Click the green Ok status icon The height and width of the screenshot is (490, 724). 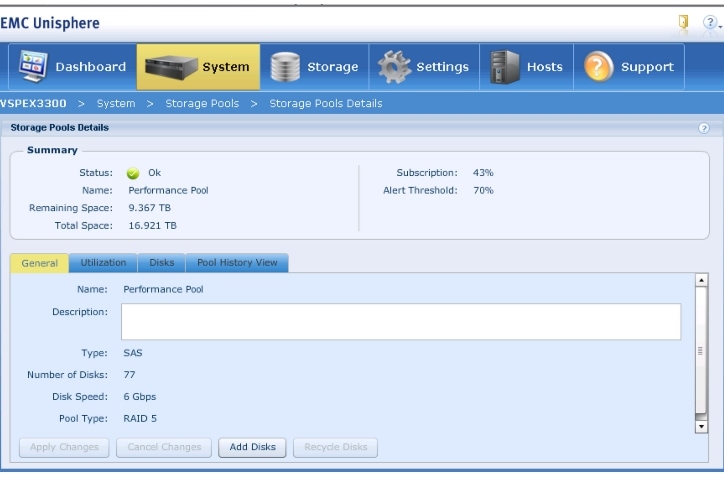(133, 173)
